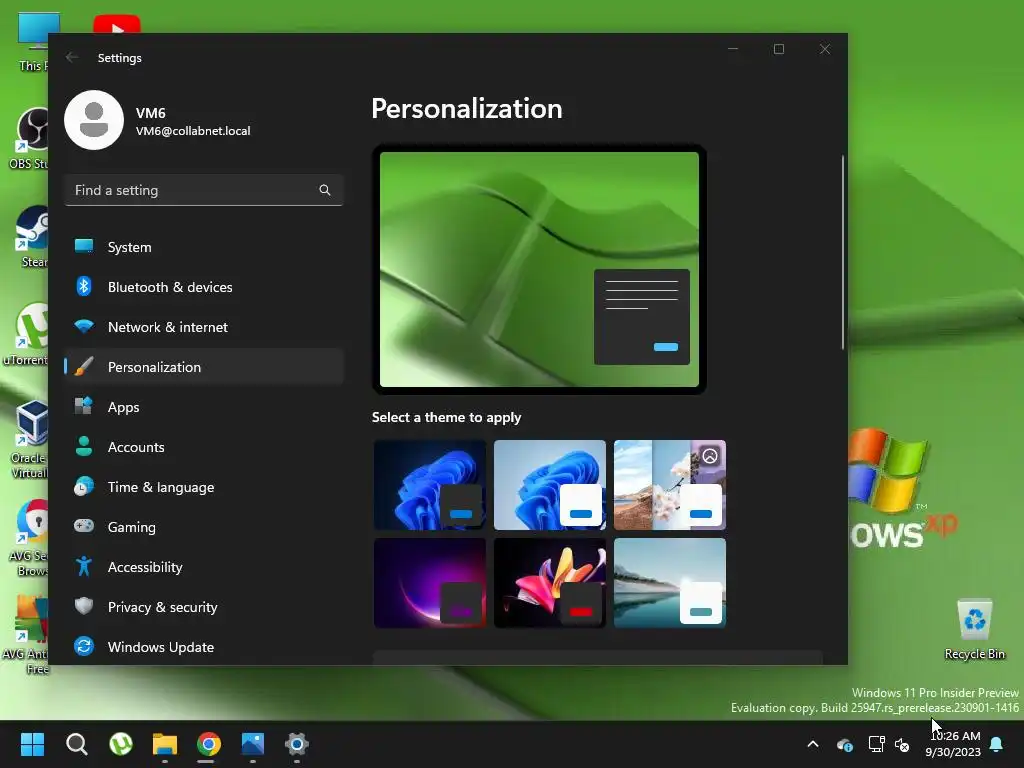Image resolution: width=1024 pixels, height=768 pixels.
Task: Open Accounts settings
Action: (204, 447)
